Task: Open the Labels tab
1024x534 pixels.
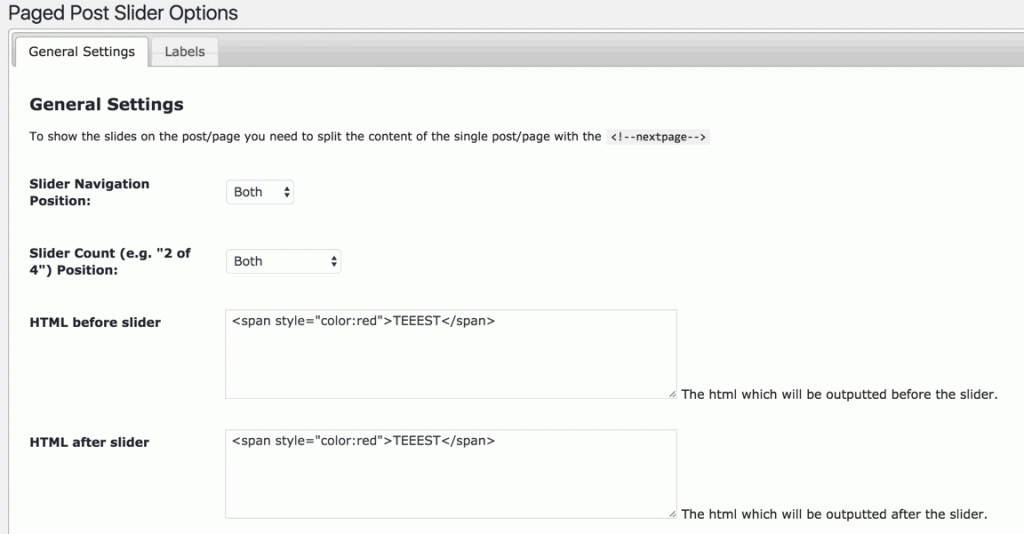Action: (185, 52)
